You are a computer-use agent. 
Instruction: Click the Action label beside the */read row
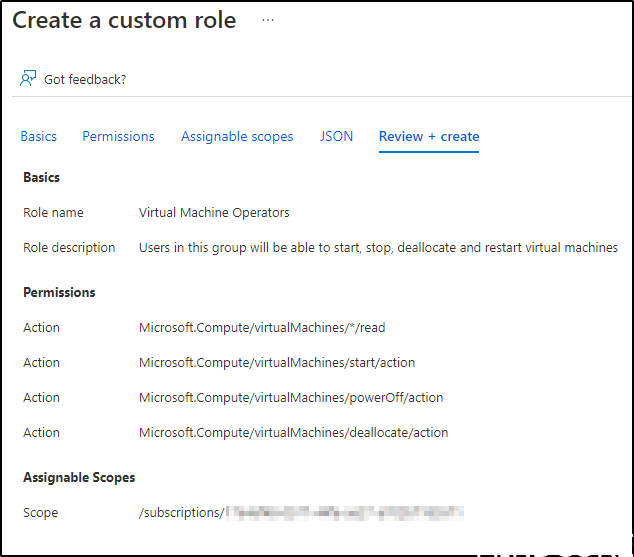point(41,327)
